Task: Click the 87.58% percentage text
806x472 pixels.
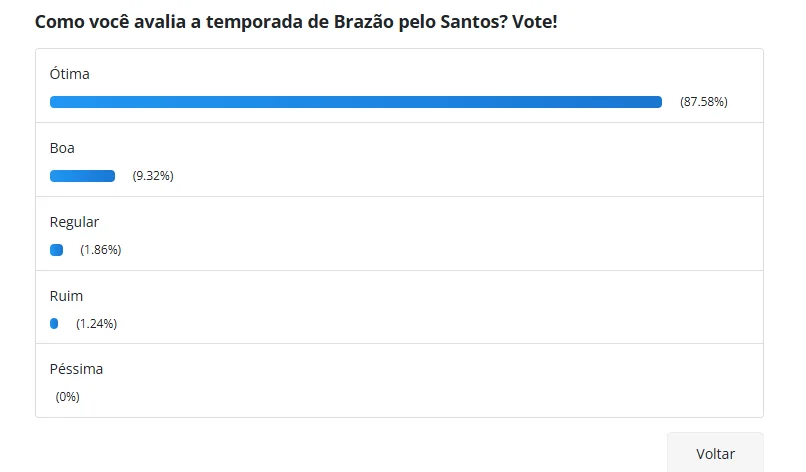Action: point(704,102)
